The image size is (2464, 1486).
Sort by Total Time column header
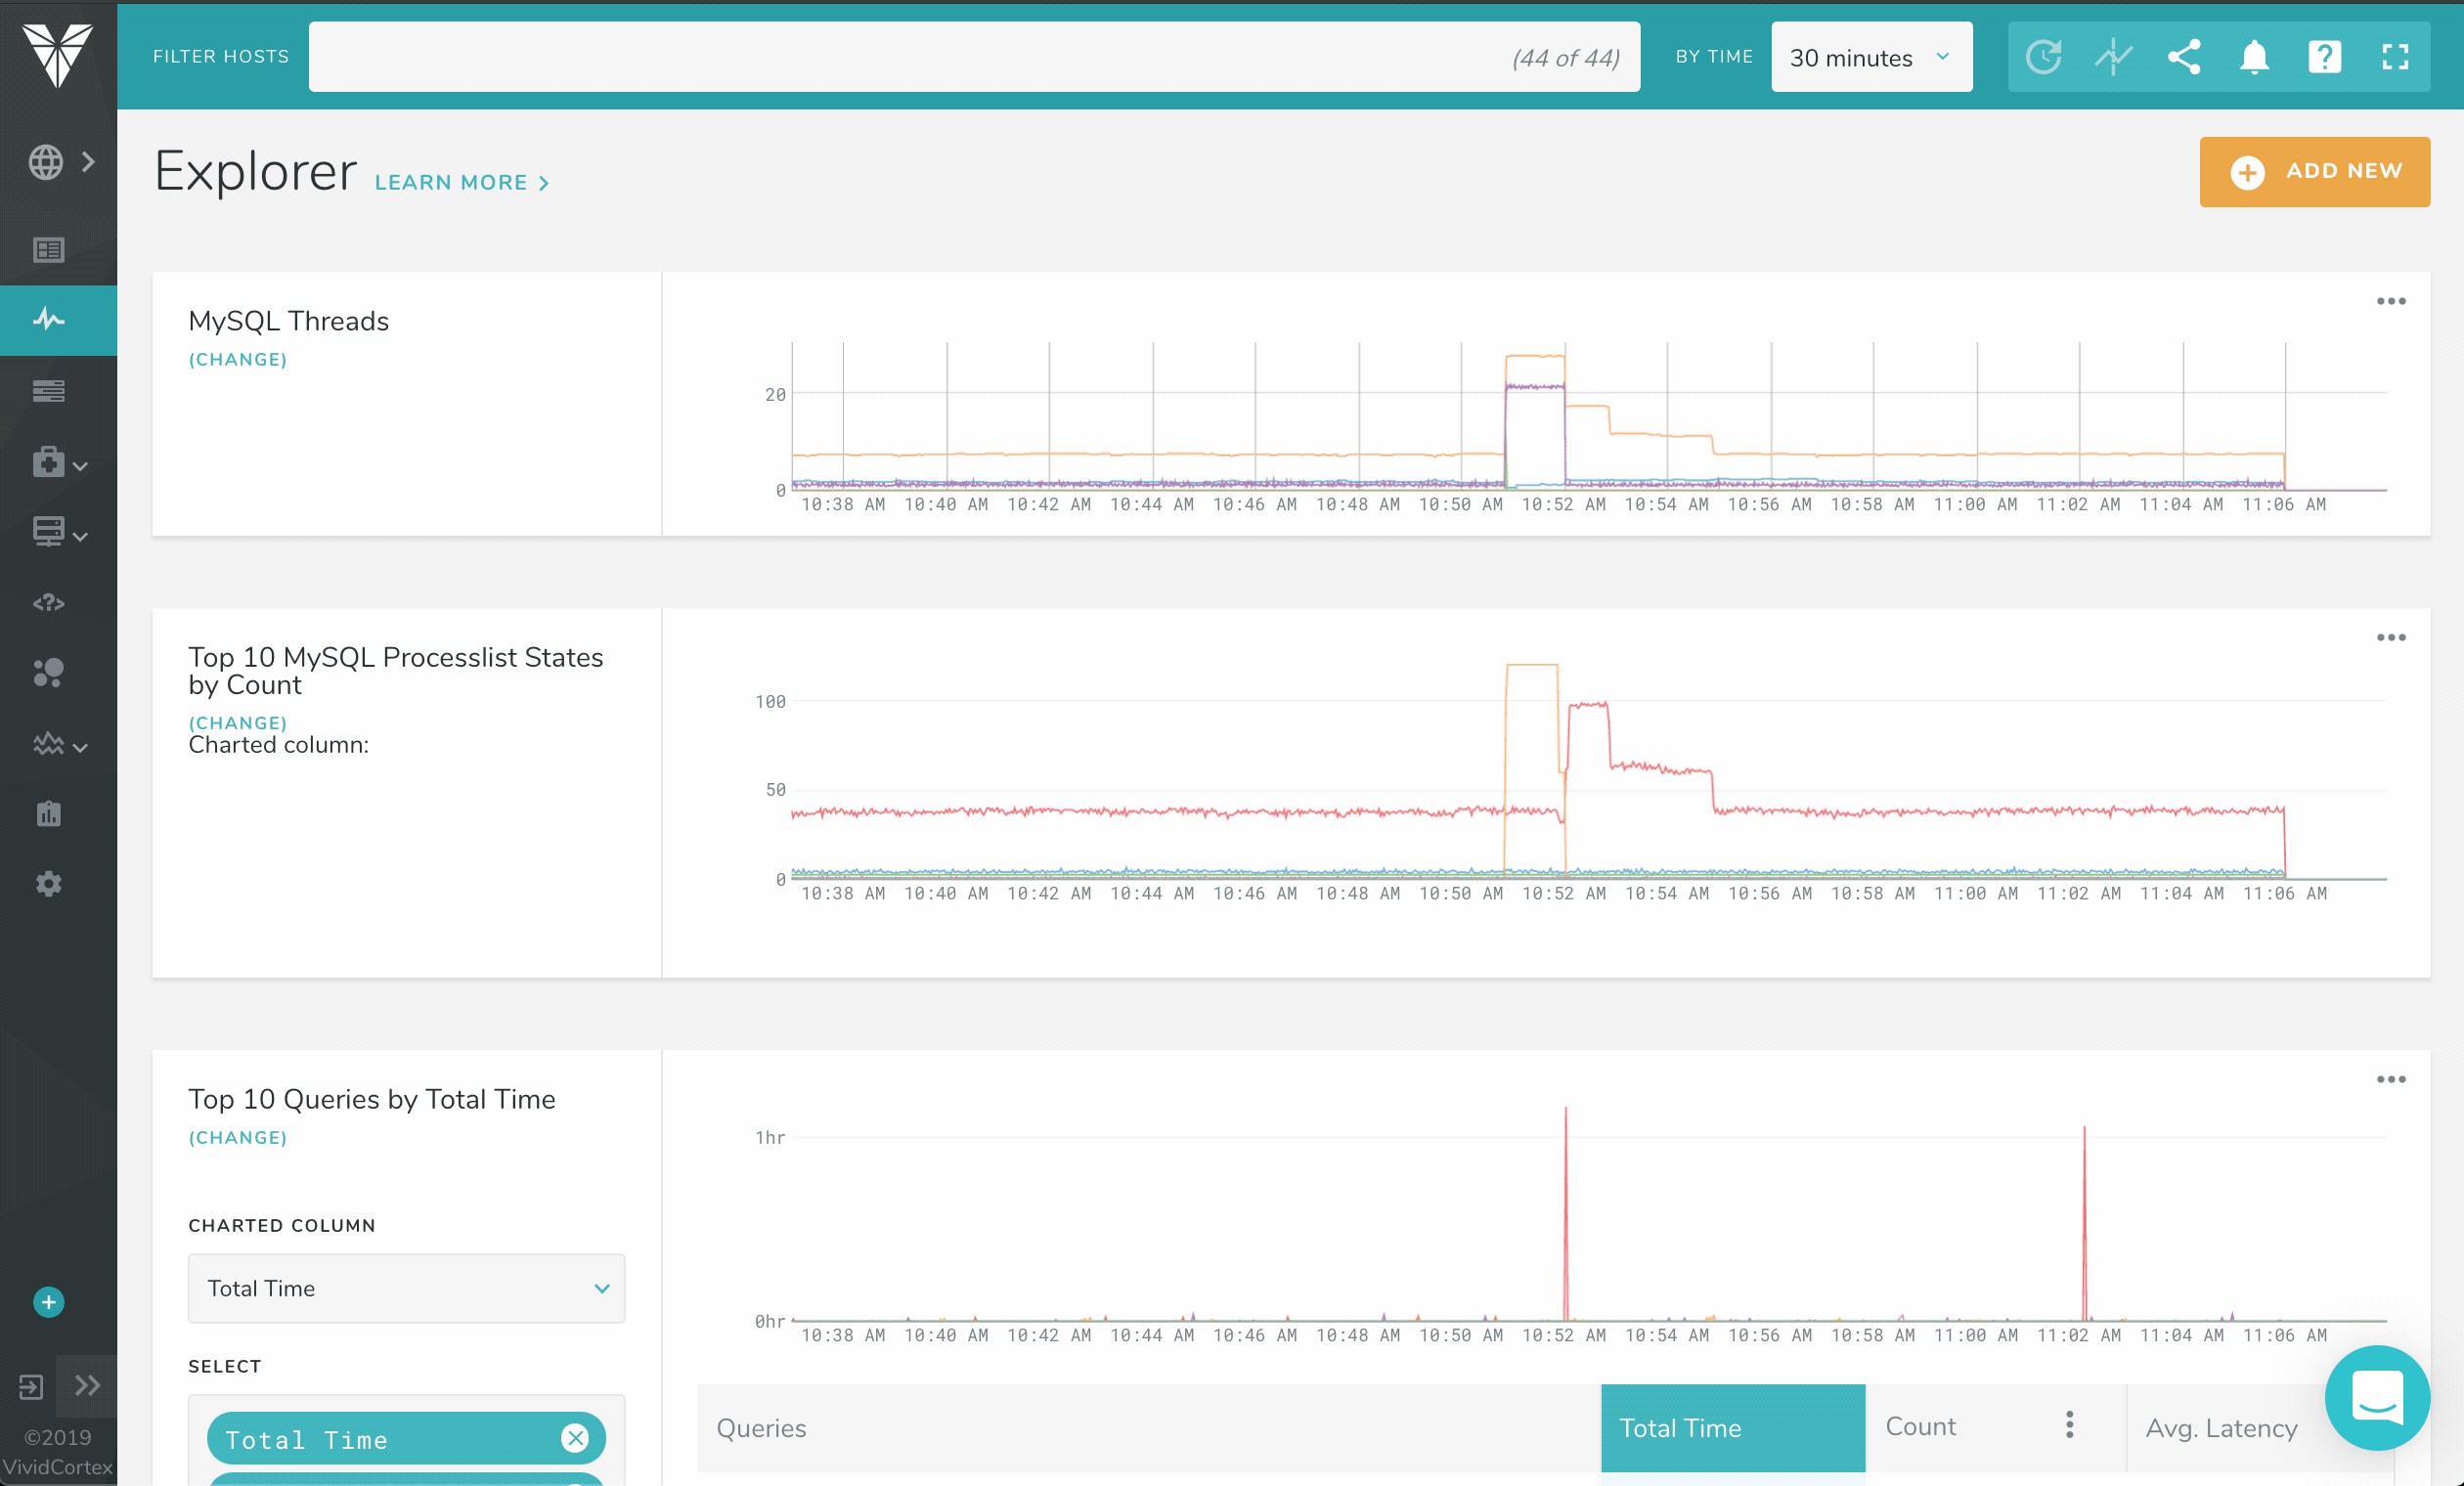tap(1732, 1428)
